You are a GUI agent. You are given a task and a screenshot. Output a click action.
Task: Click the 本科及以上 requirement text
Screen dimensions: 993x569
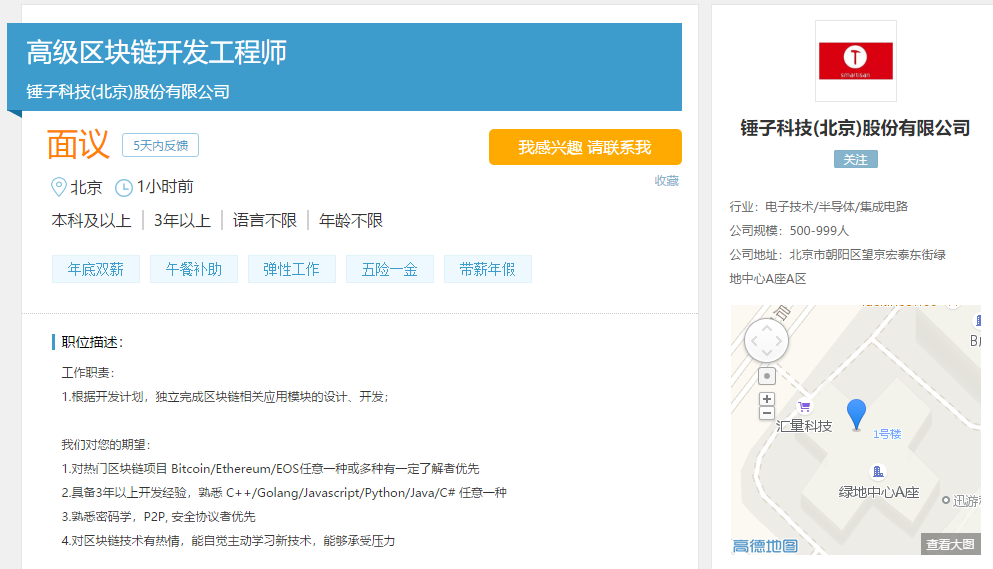(x=91, y=221)
